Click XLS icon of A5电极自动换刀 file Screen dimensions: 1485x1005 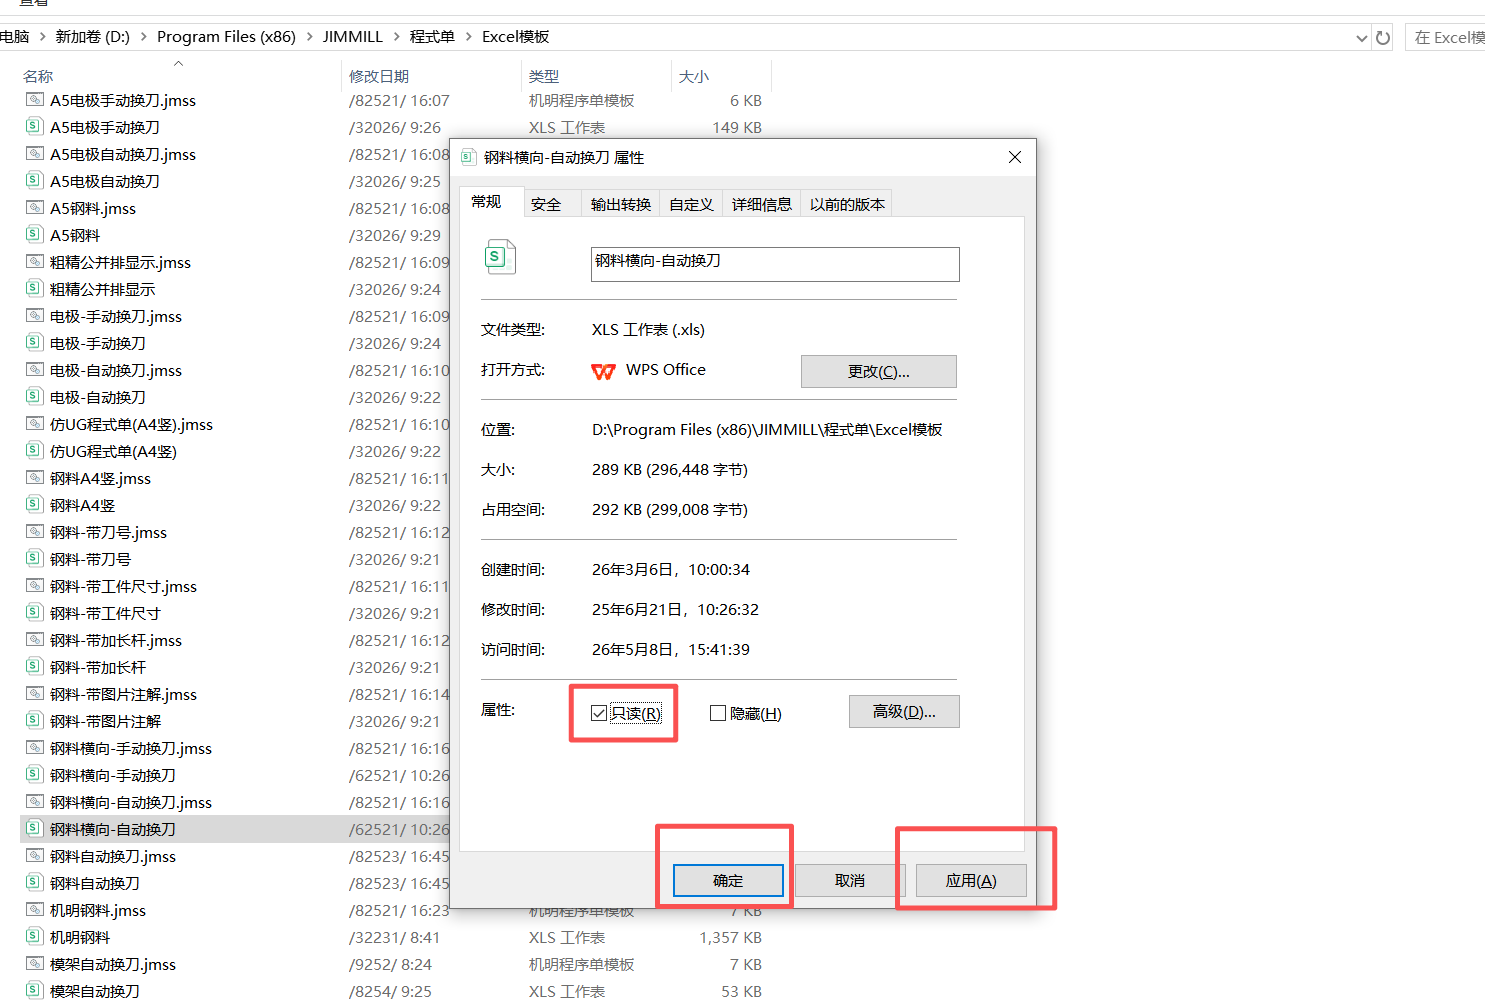(35, 181)
